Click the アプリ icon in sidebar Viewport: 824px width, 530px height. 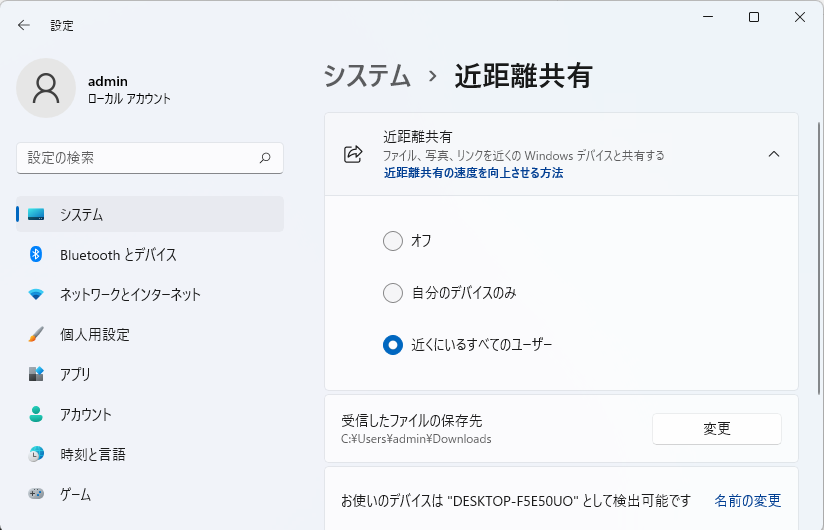click(x=36, y=374)
